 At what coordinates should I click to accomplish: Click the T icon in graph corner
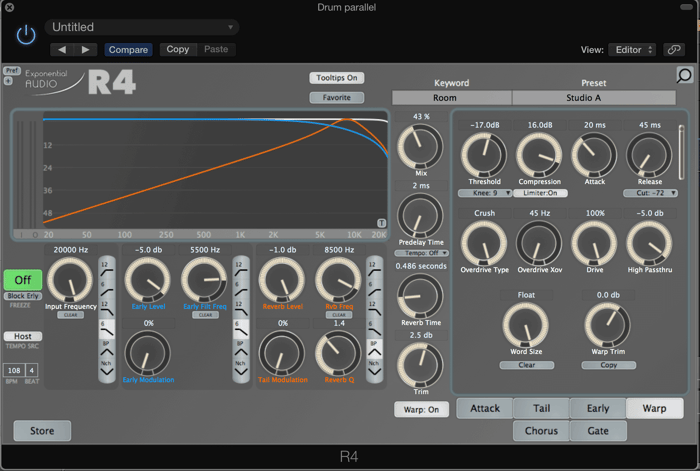pyautogui.click(x=381, y=223)
